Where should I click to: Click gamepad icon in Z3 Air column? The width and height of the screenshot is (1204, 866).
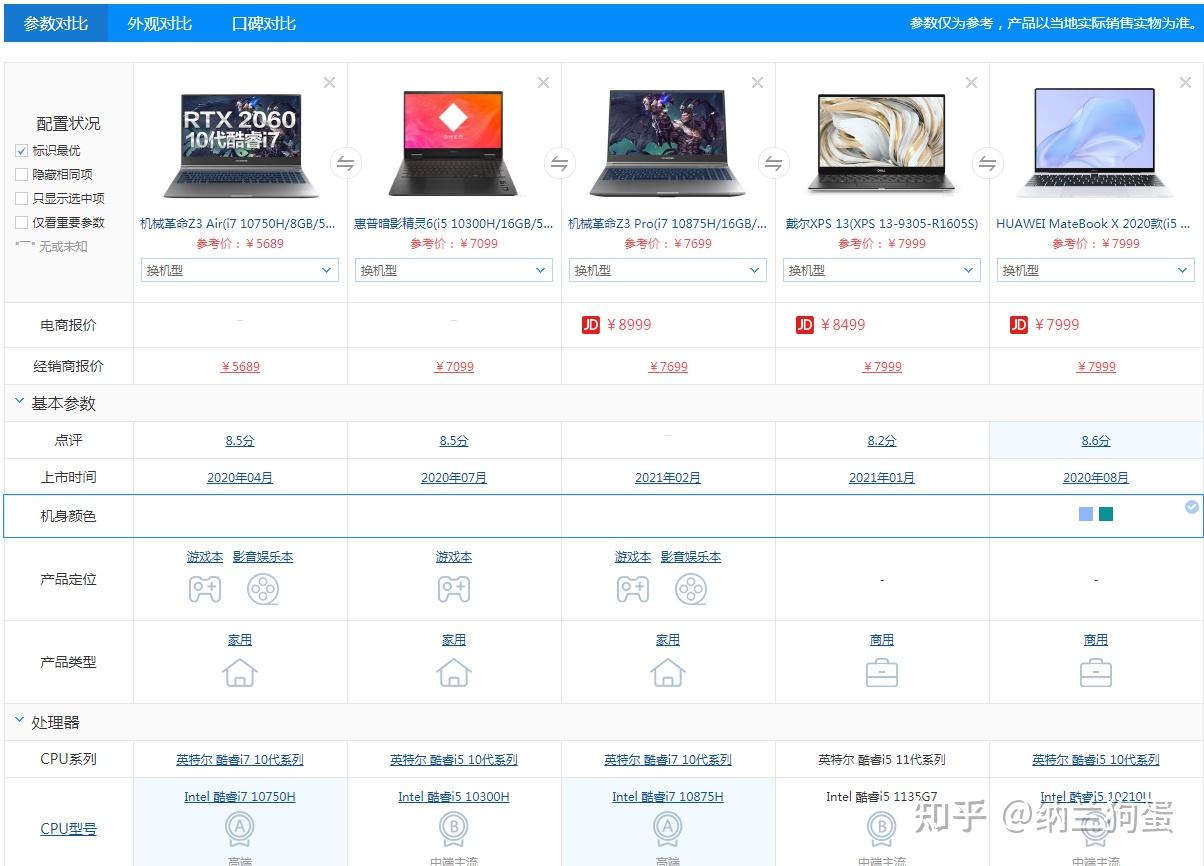click(x=205, y=590)
